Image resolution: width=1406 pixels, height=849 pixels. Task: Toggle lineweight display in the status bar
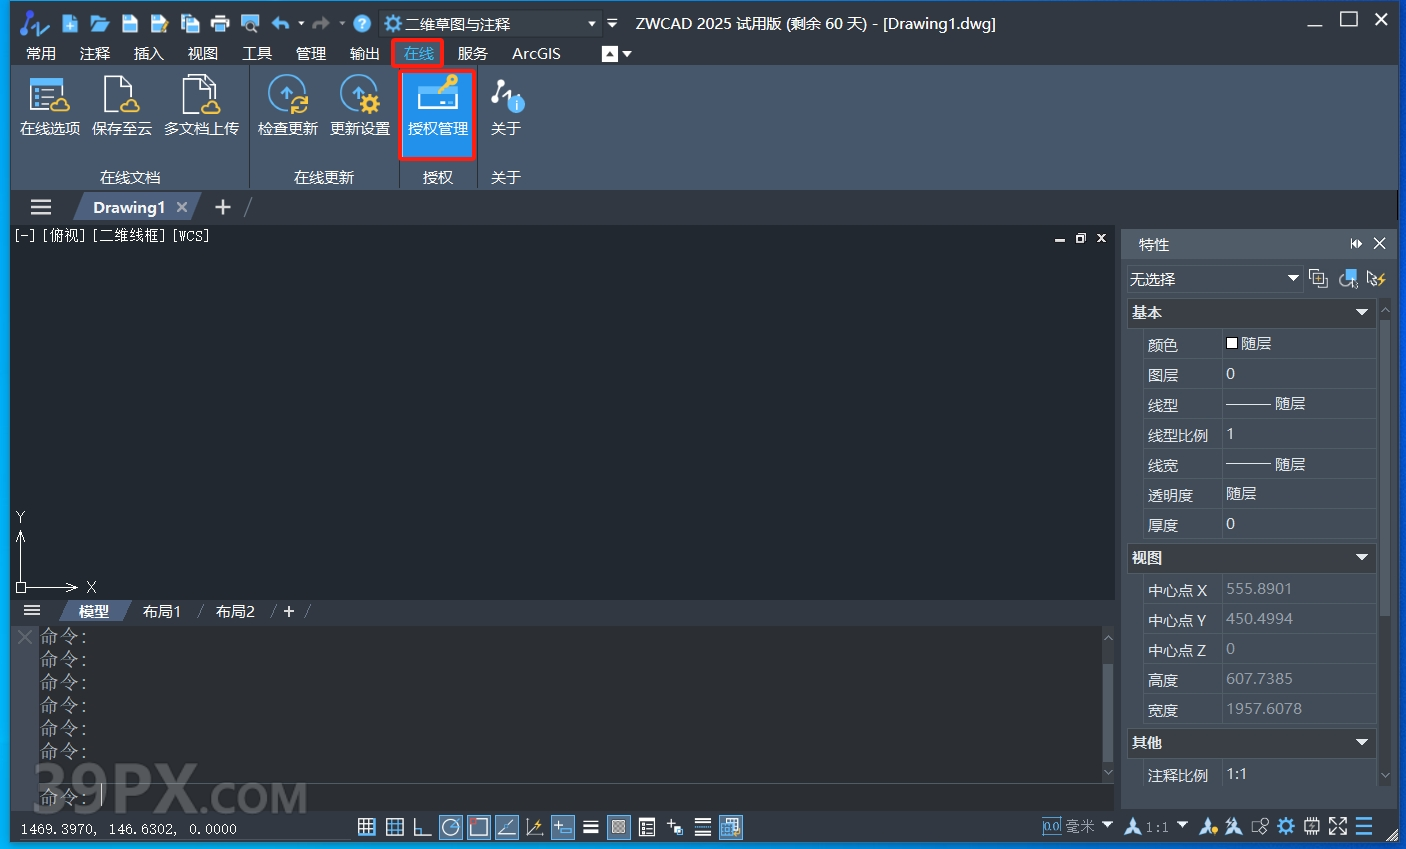pyautogui.click(x=591, y=827)
